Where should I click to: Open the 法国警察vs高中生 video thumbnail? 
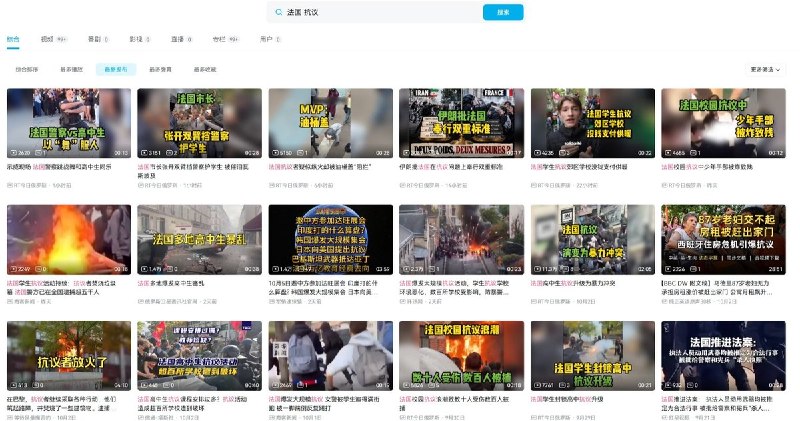(x=69, y=123)
